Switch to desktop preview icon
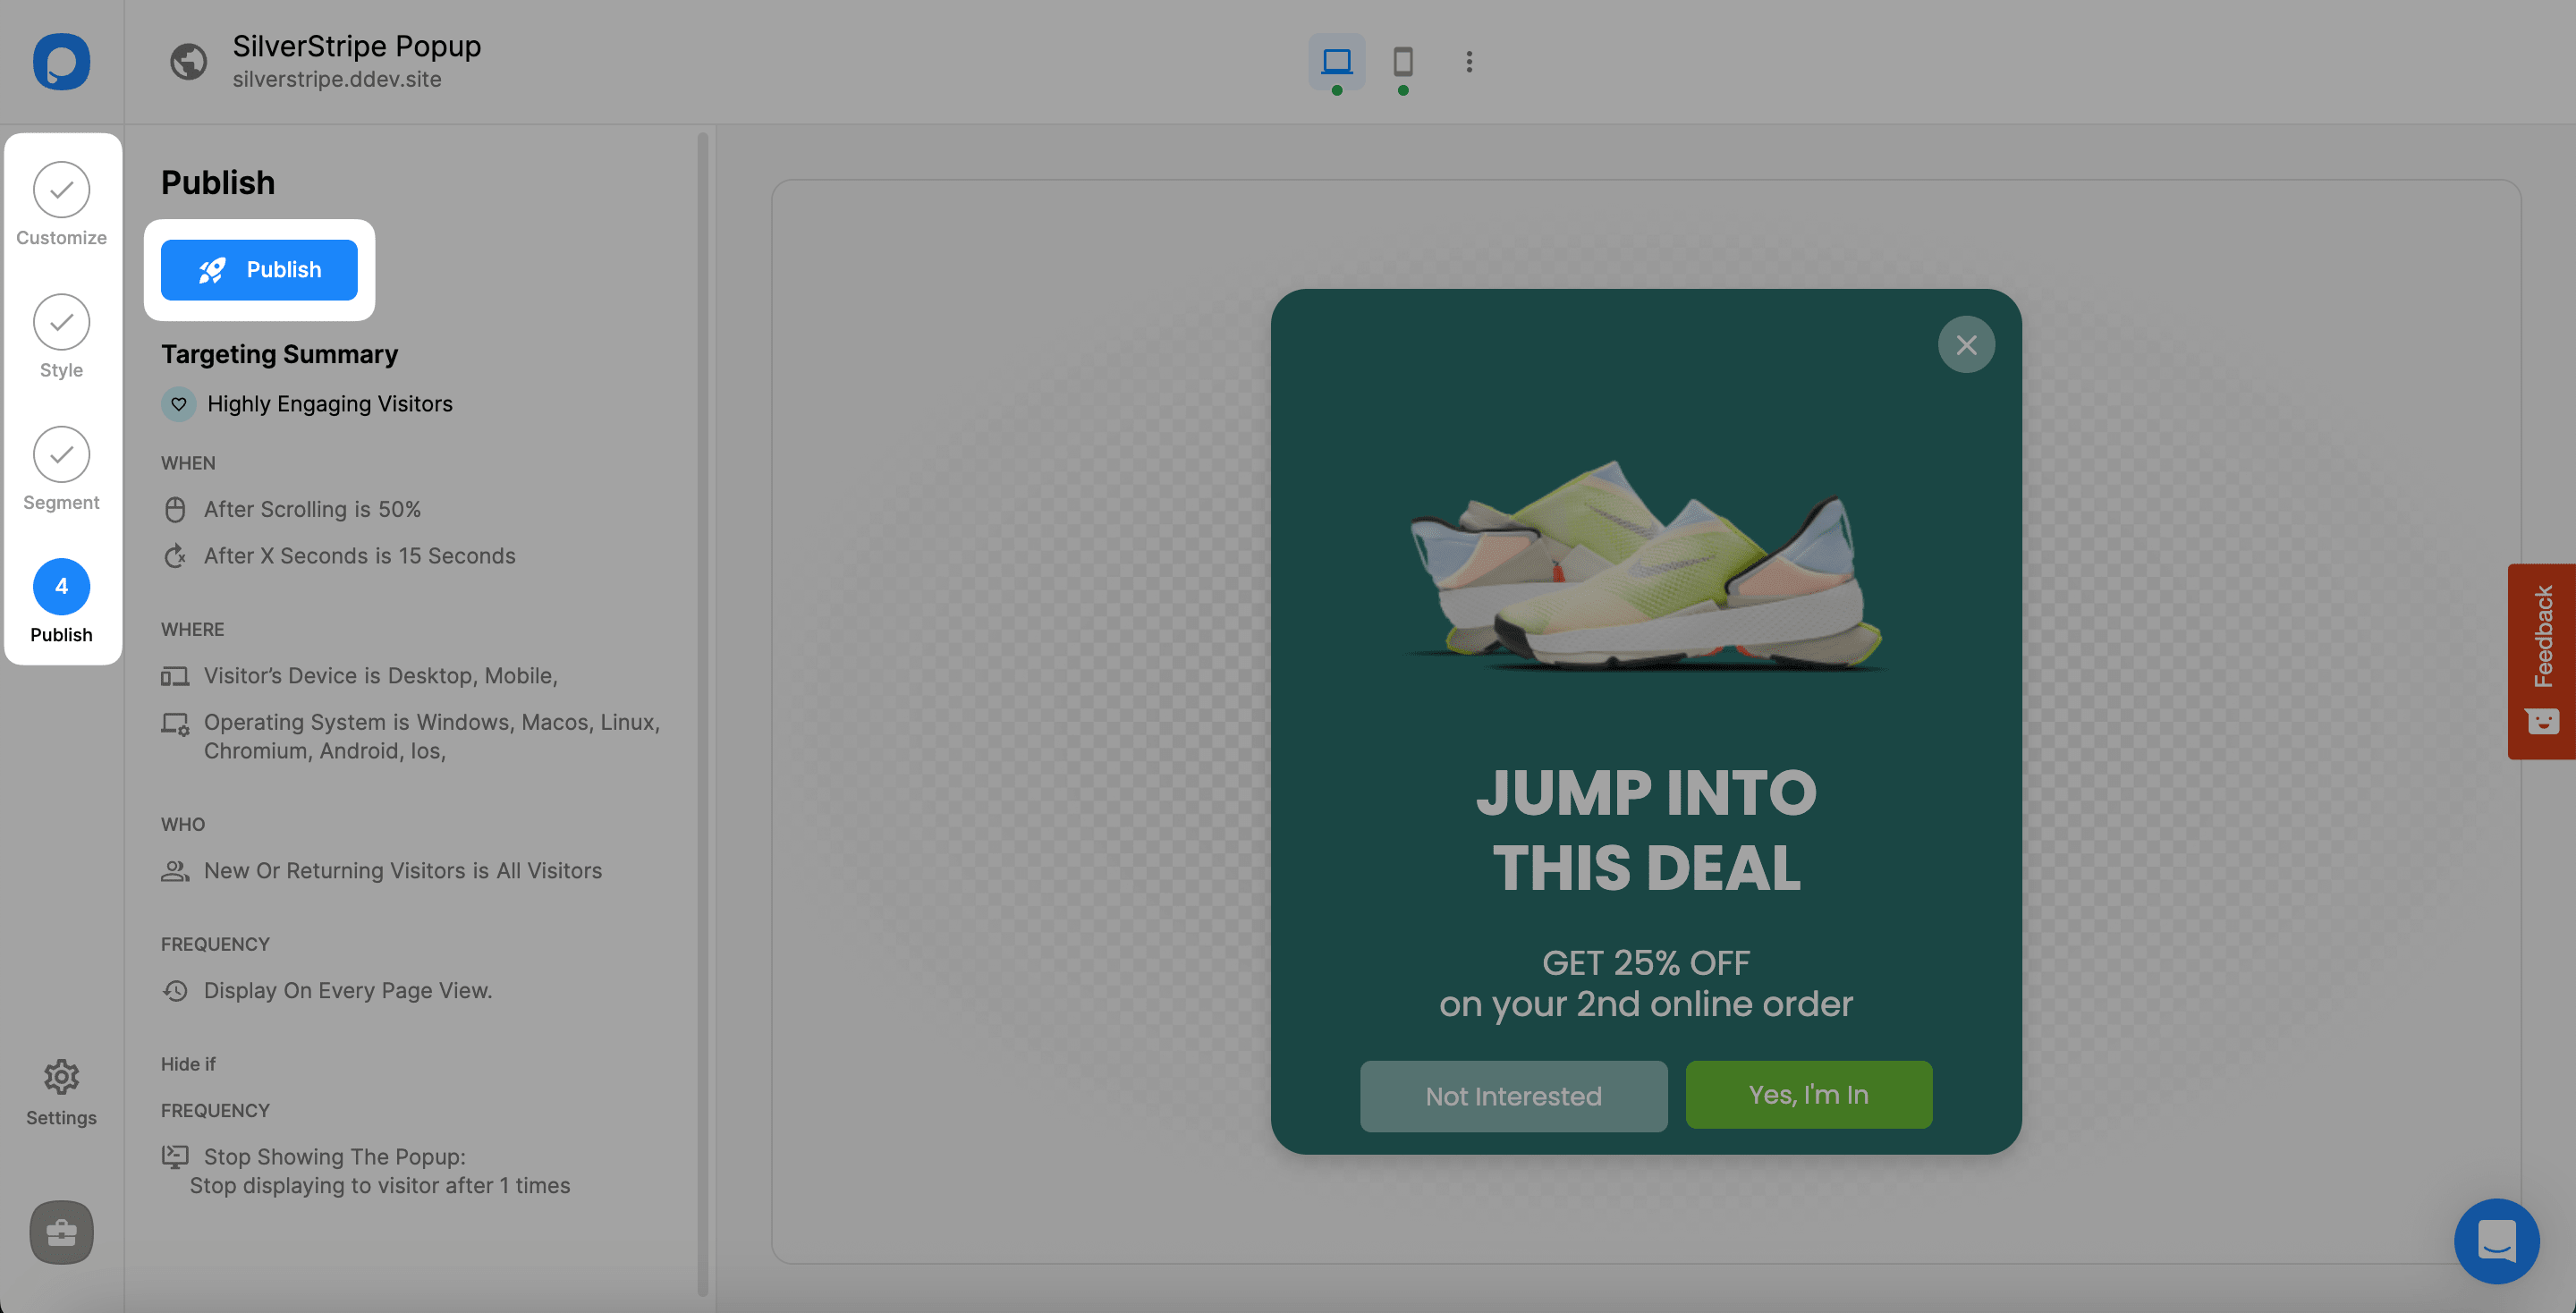 point(1336,61)
